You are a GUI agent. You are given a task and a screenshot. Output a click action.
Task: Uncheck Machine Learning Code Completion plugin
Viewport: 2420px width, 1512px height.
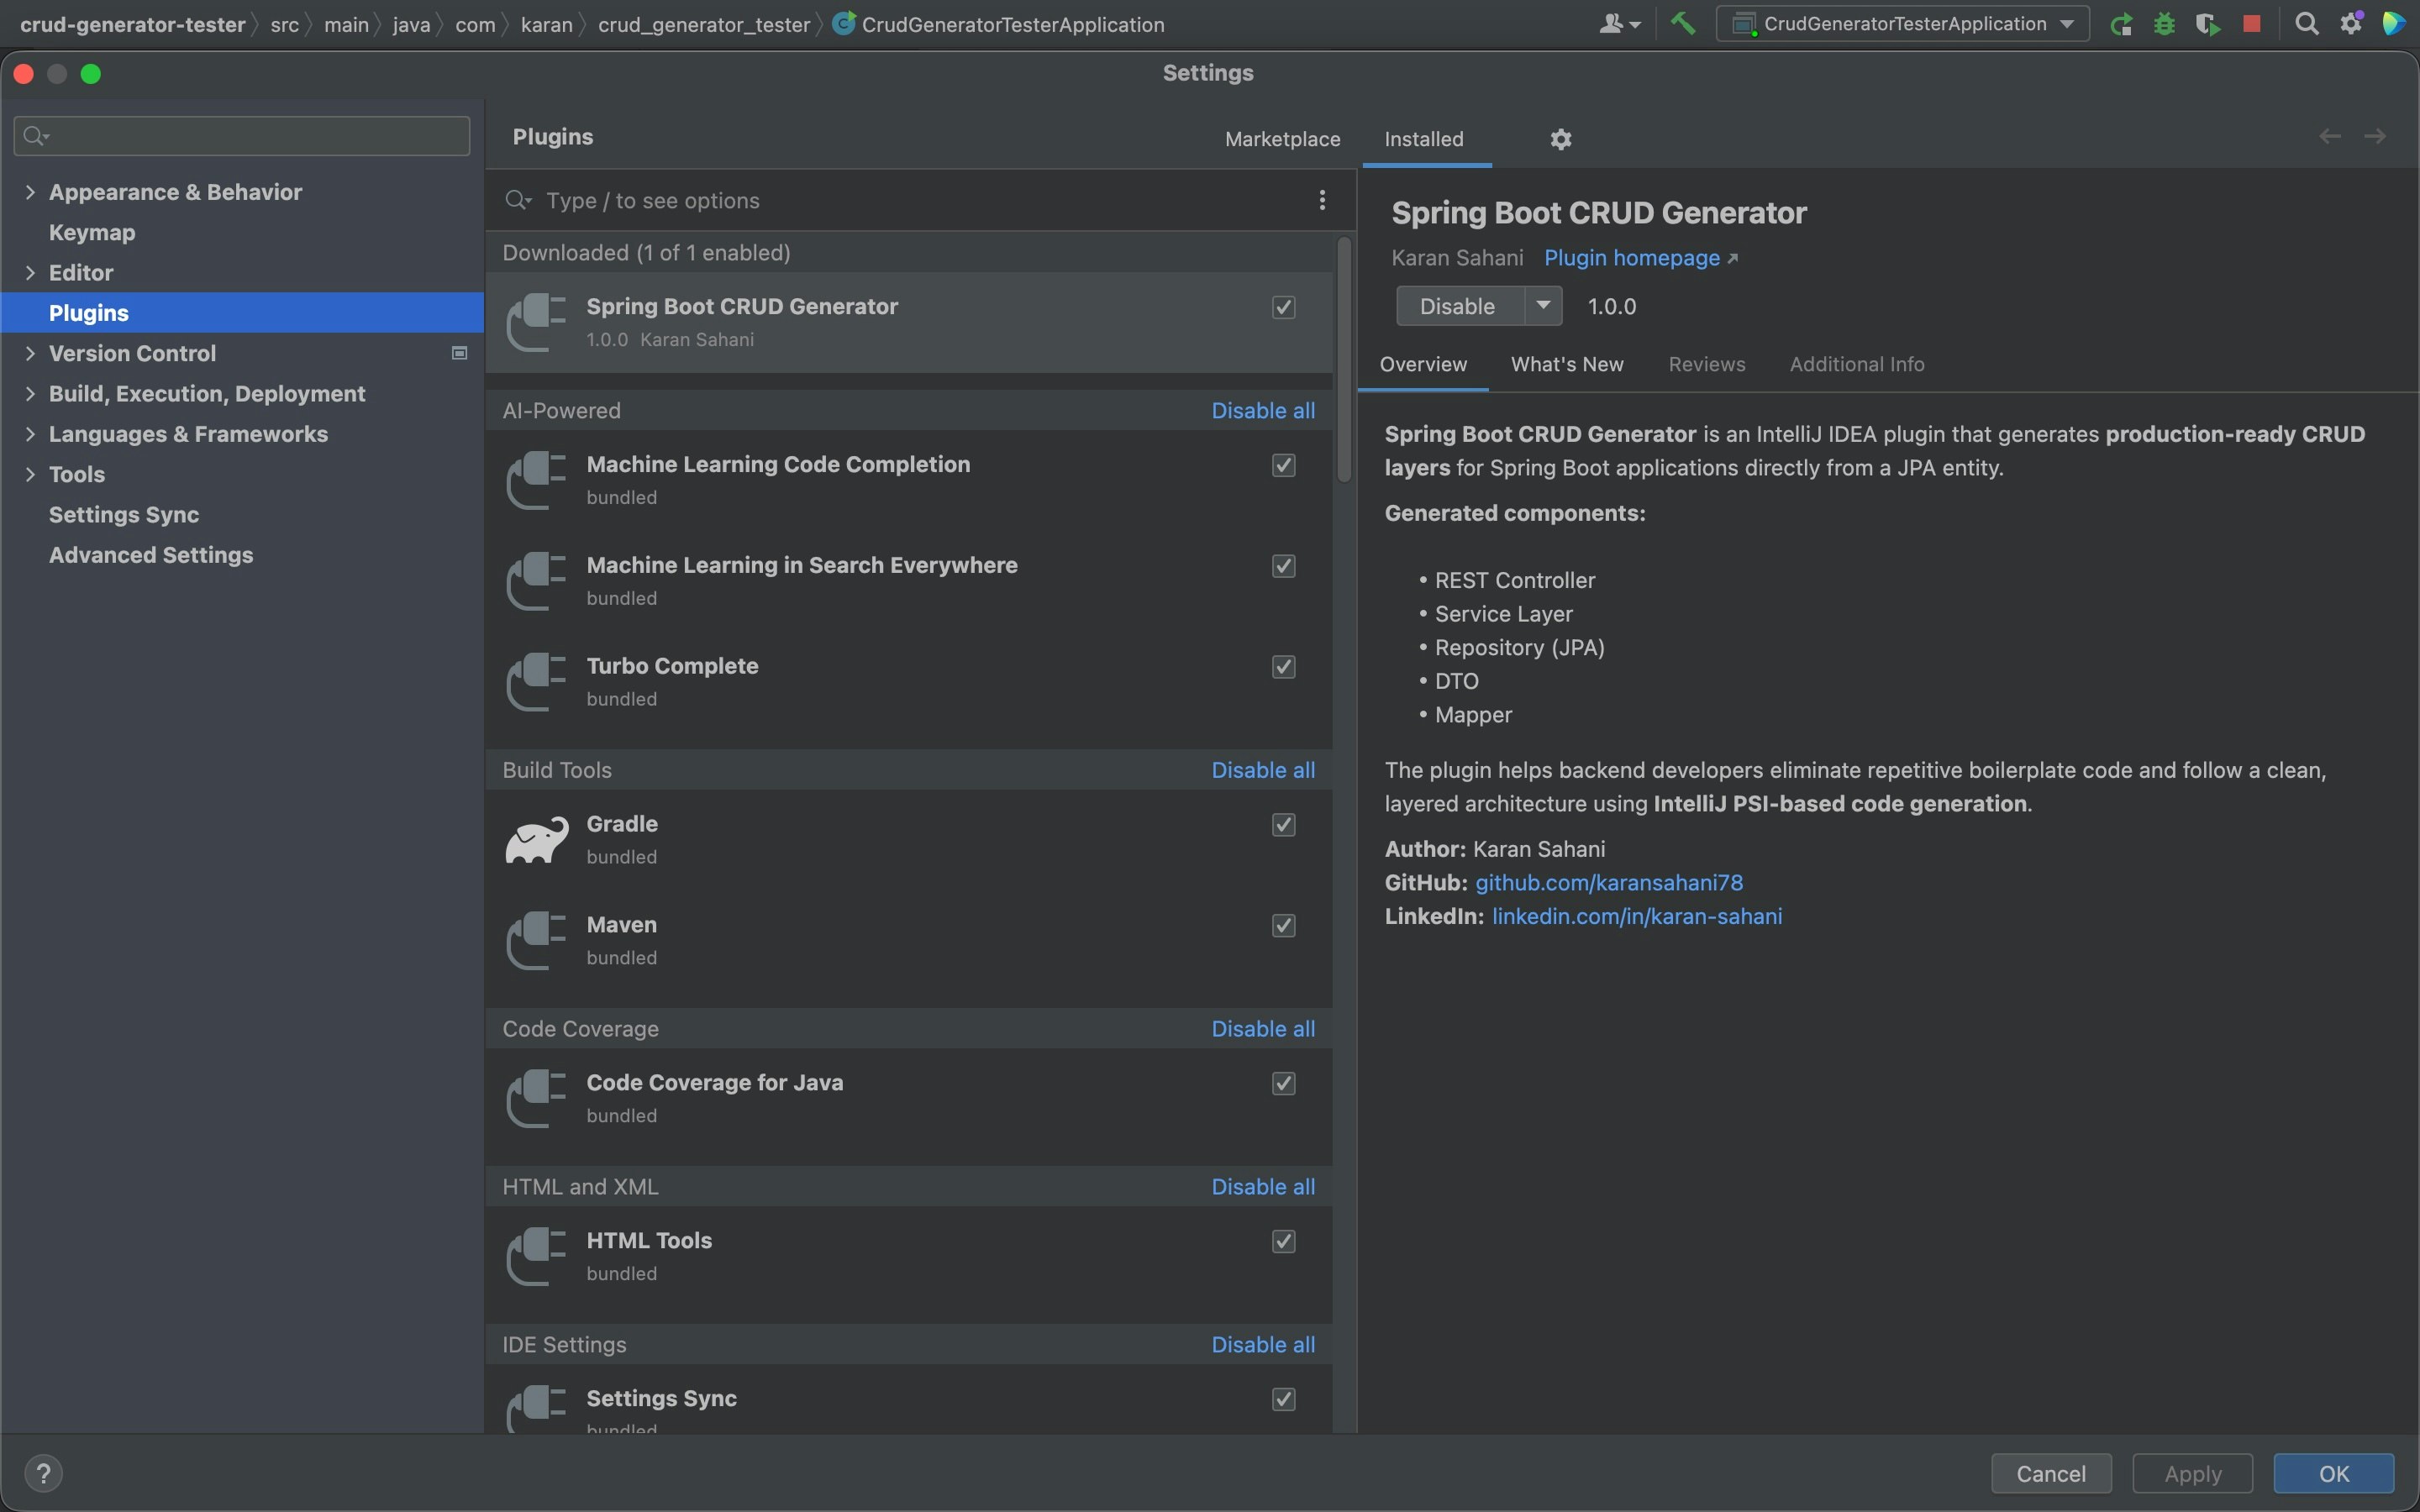point(1283,465)
